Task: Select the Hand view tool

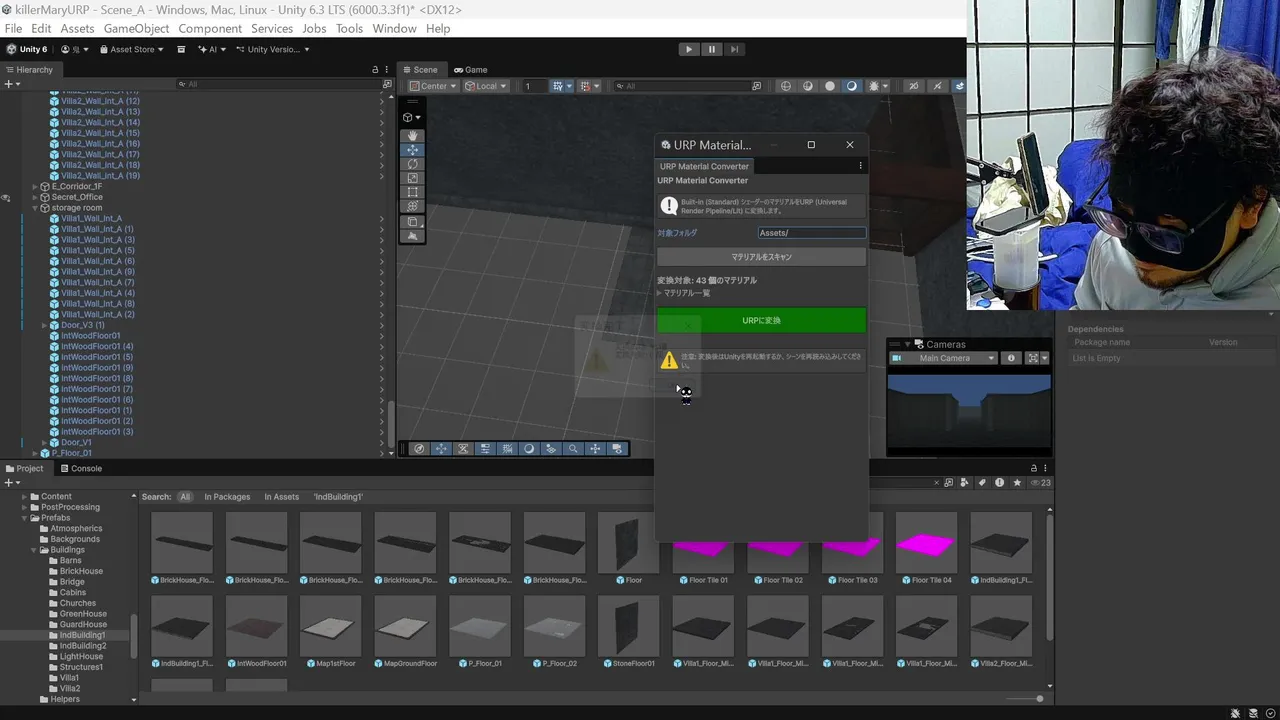Action: pos(413,135)
